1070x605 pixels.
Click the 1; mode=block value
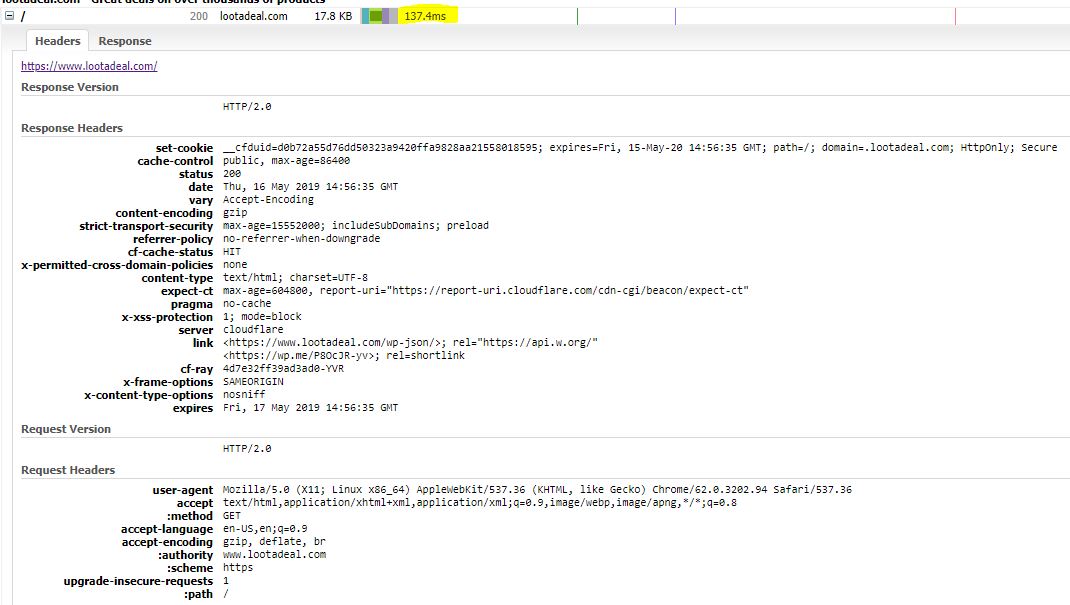pyautogui.click(x=262, y=316)
